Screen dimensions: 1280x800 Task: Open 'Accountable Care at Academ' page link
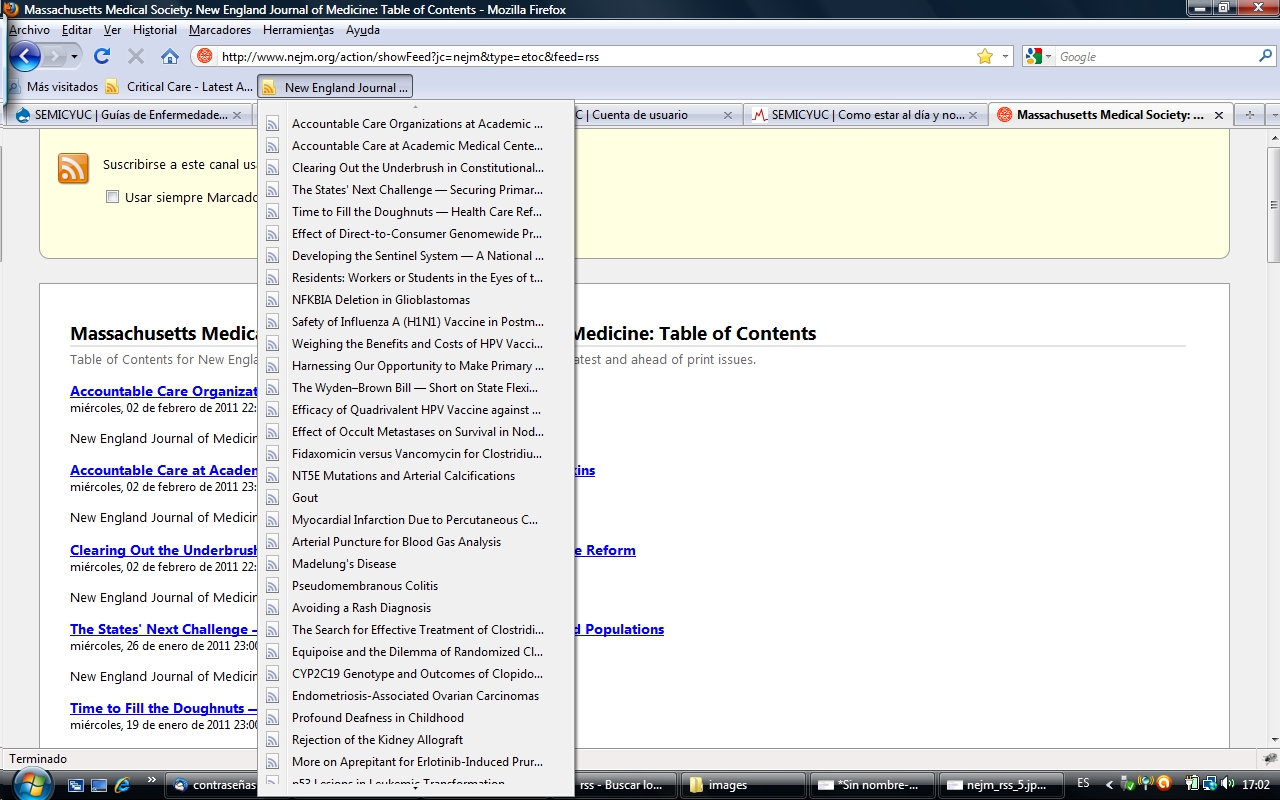(164, 470)
